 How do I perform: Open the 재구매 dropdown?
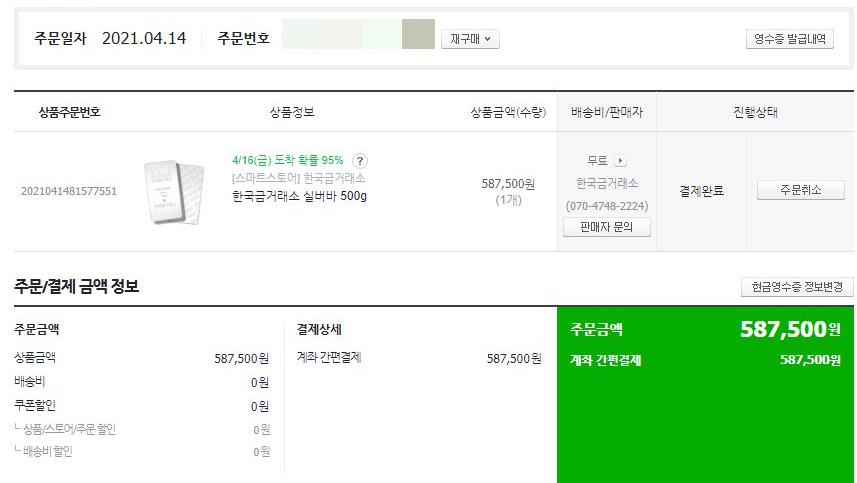coord(470,39)
